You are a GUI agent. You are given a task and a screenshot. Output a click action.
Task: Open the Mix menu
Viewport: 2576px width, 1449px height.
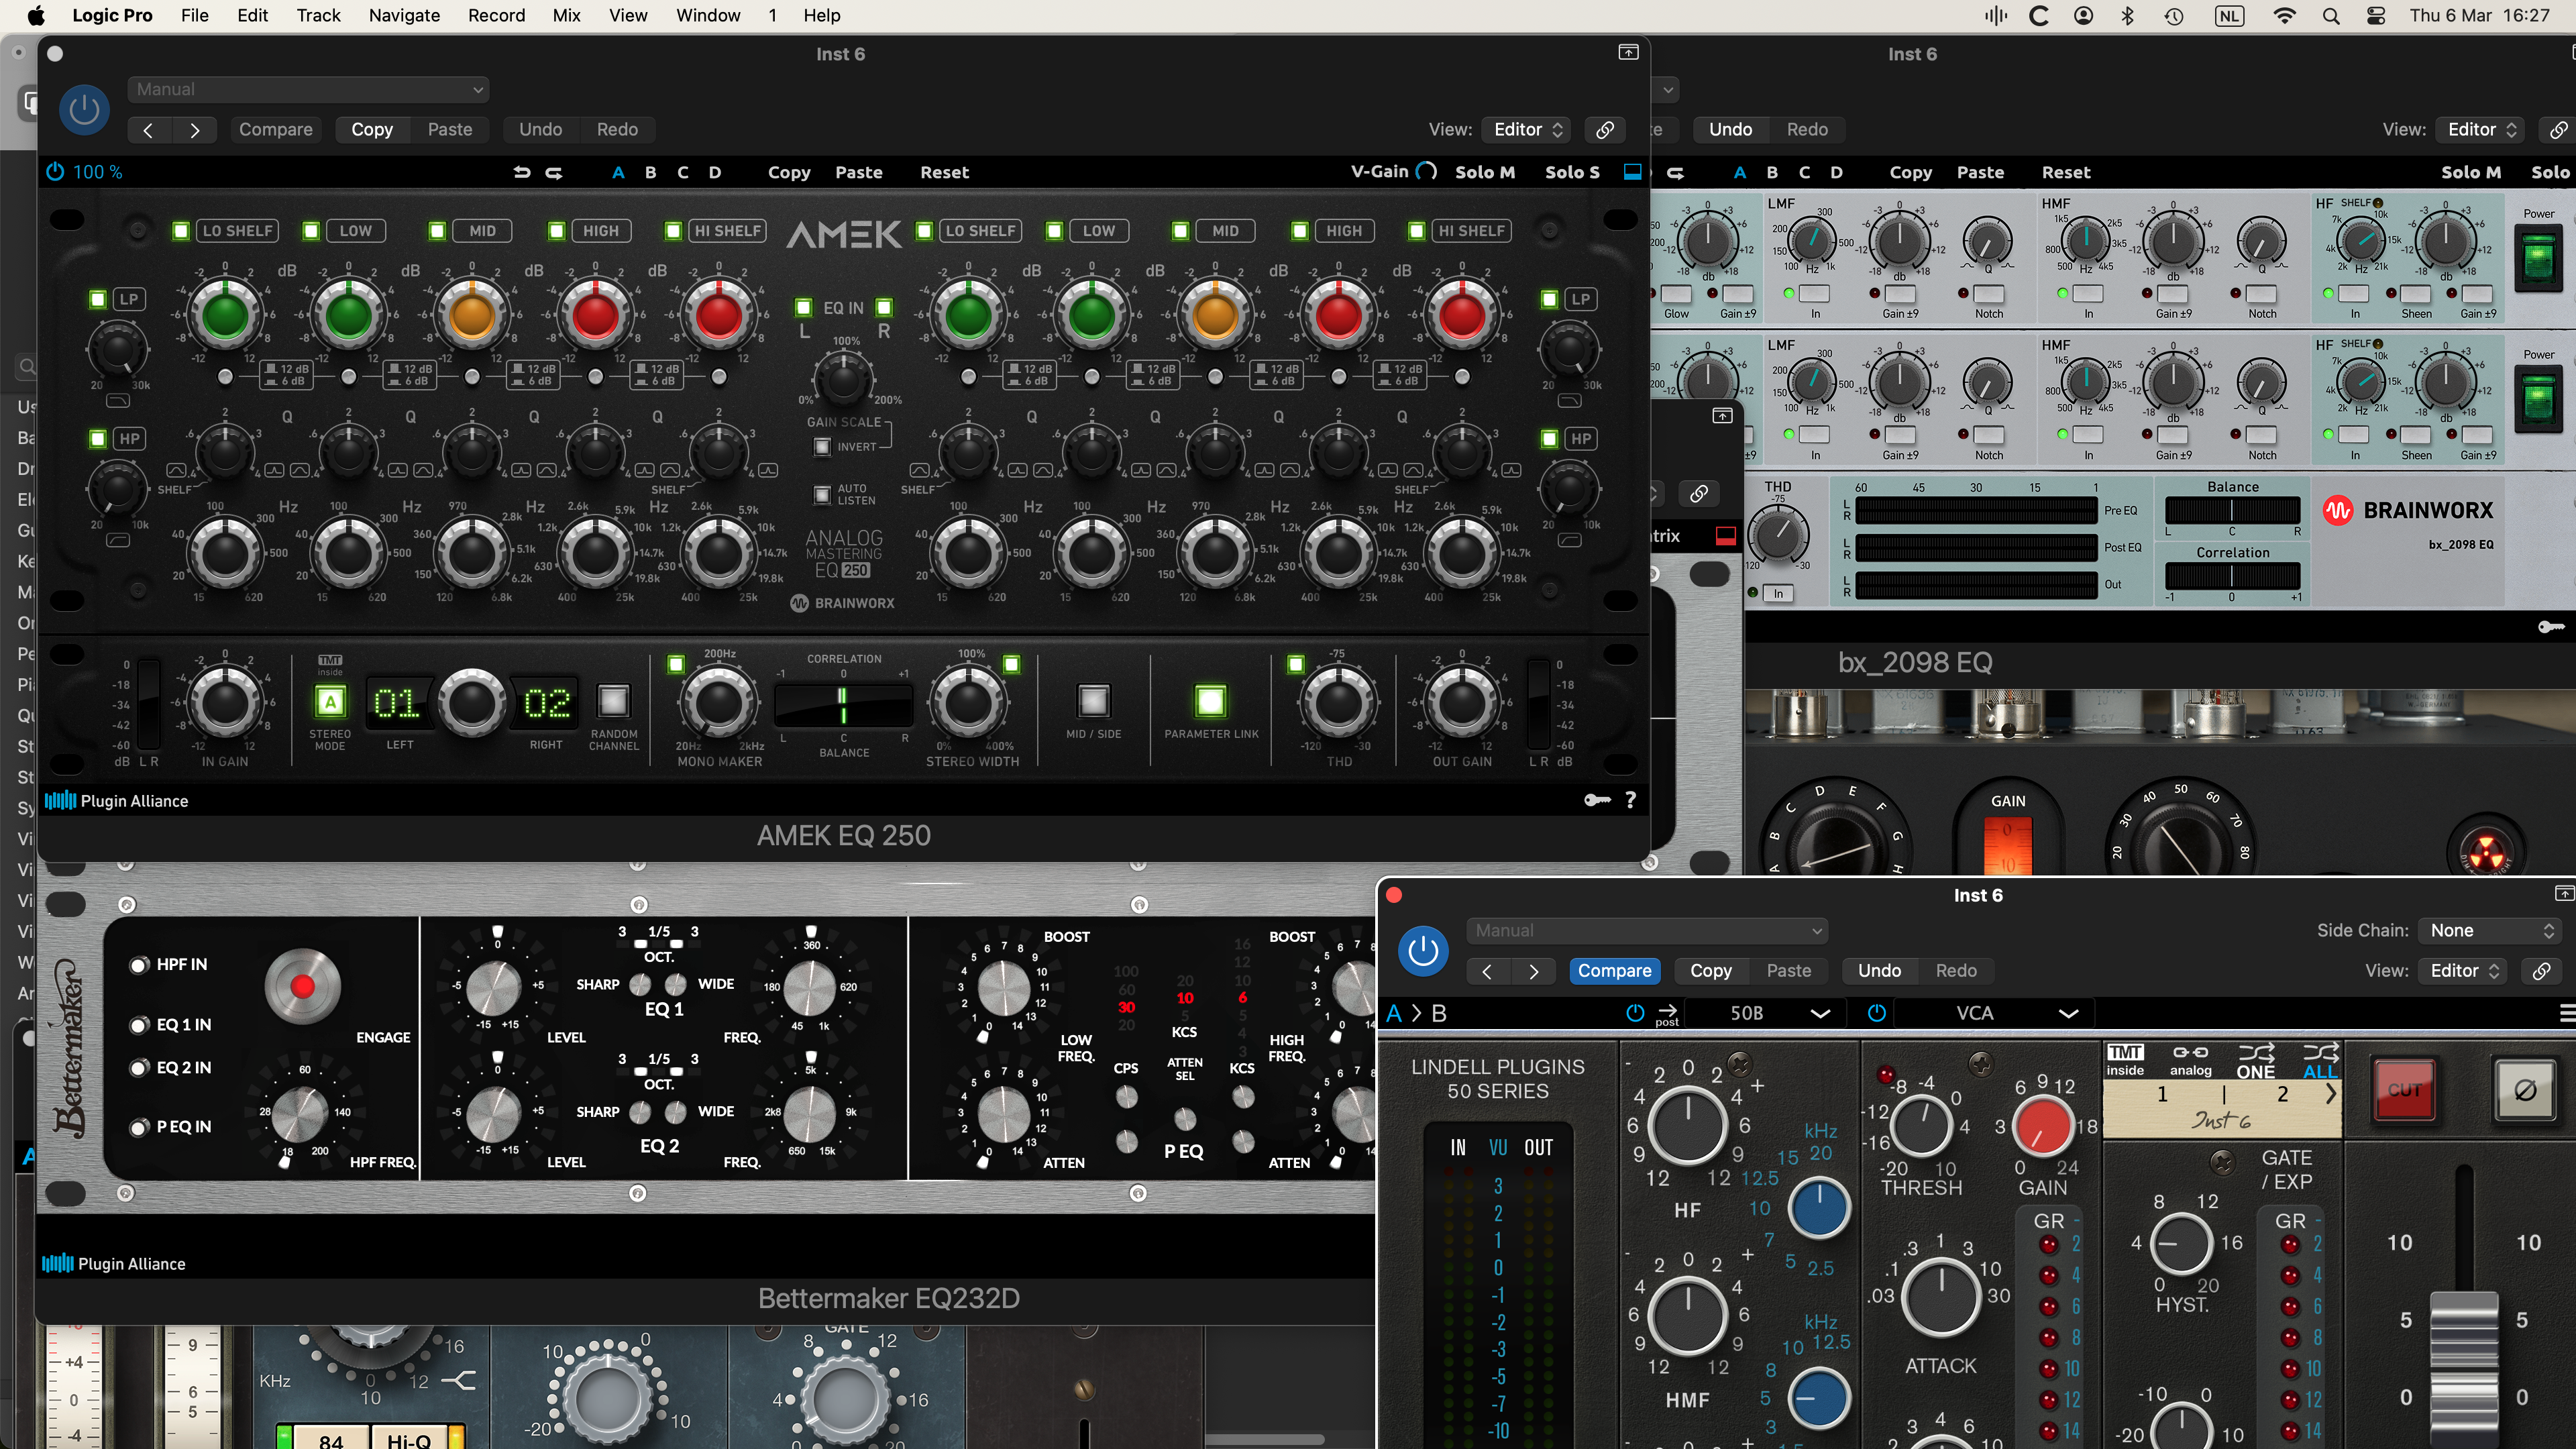pos(566,16)
